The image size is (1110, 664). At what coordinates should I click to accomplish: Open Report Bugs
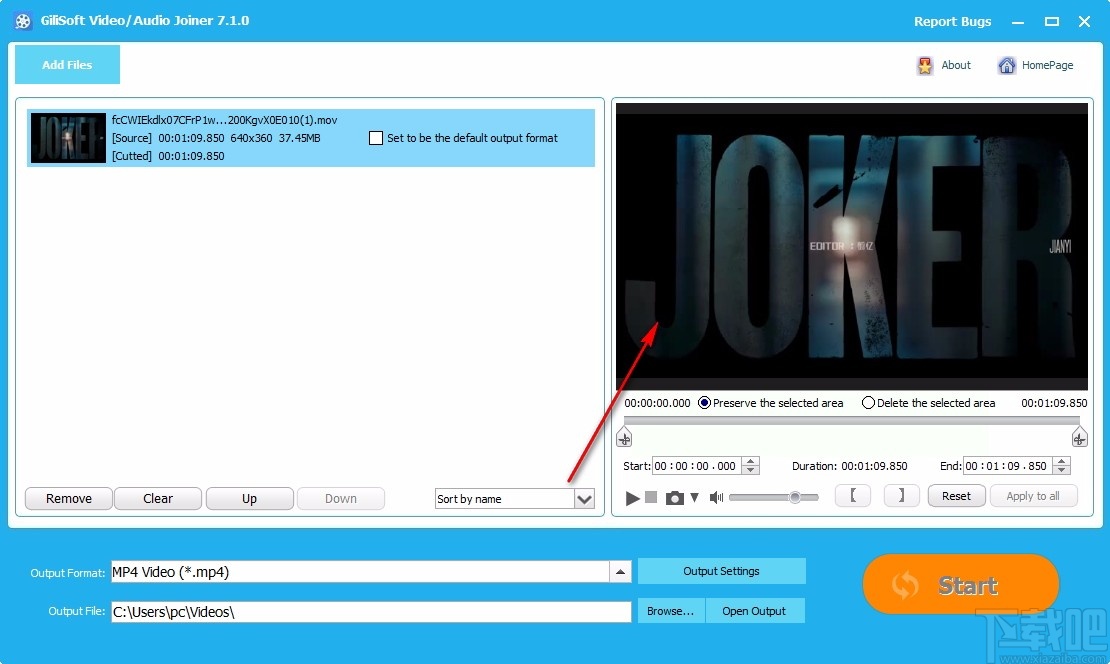(x=951, y=21)
